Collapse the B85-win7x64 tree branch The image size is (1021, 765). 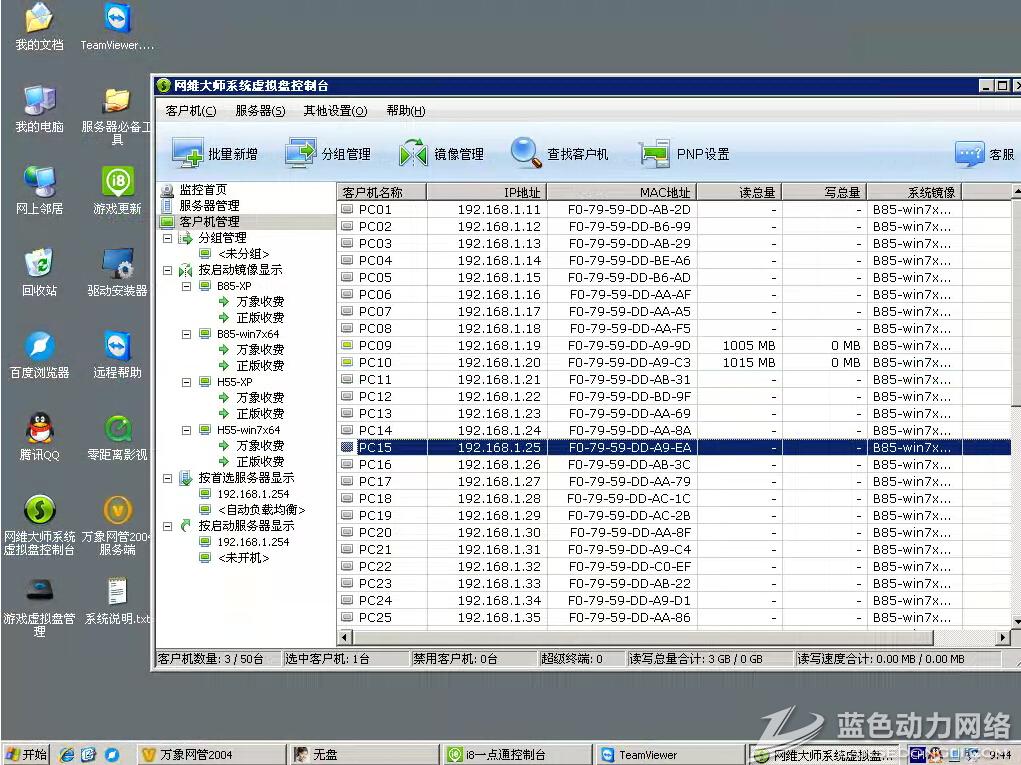[x=187, y=334]
